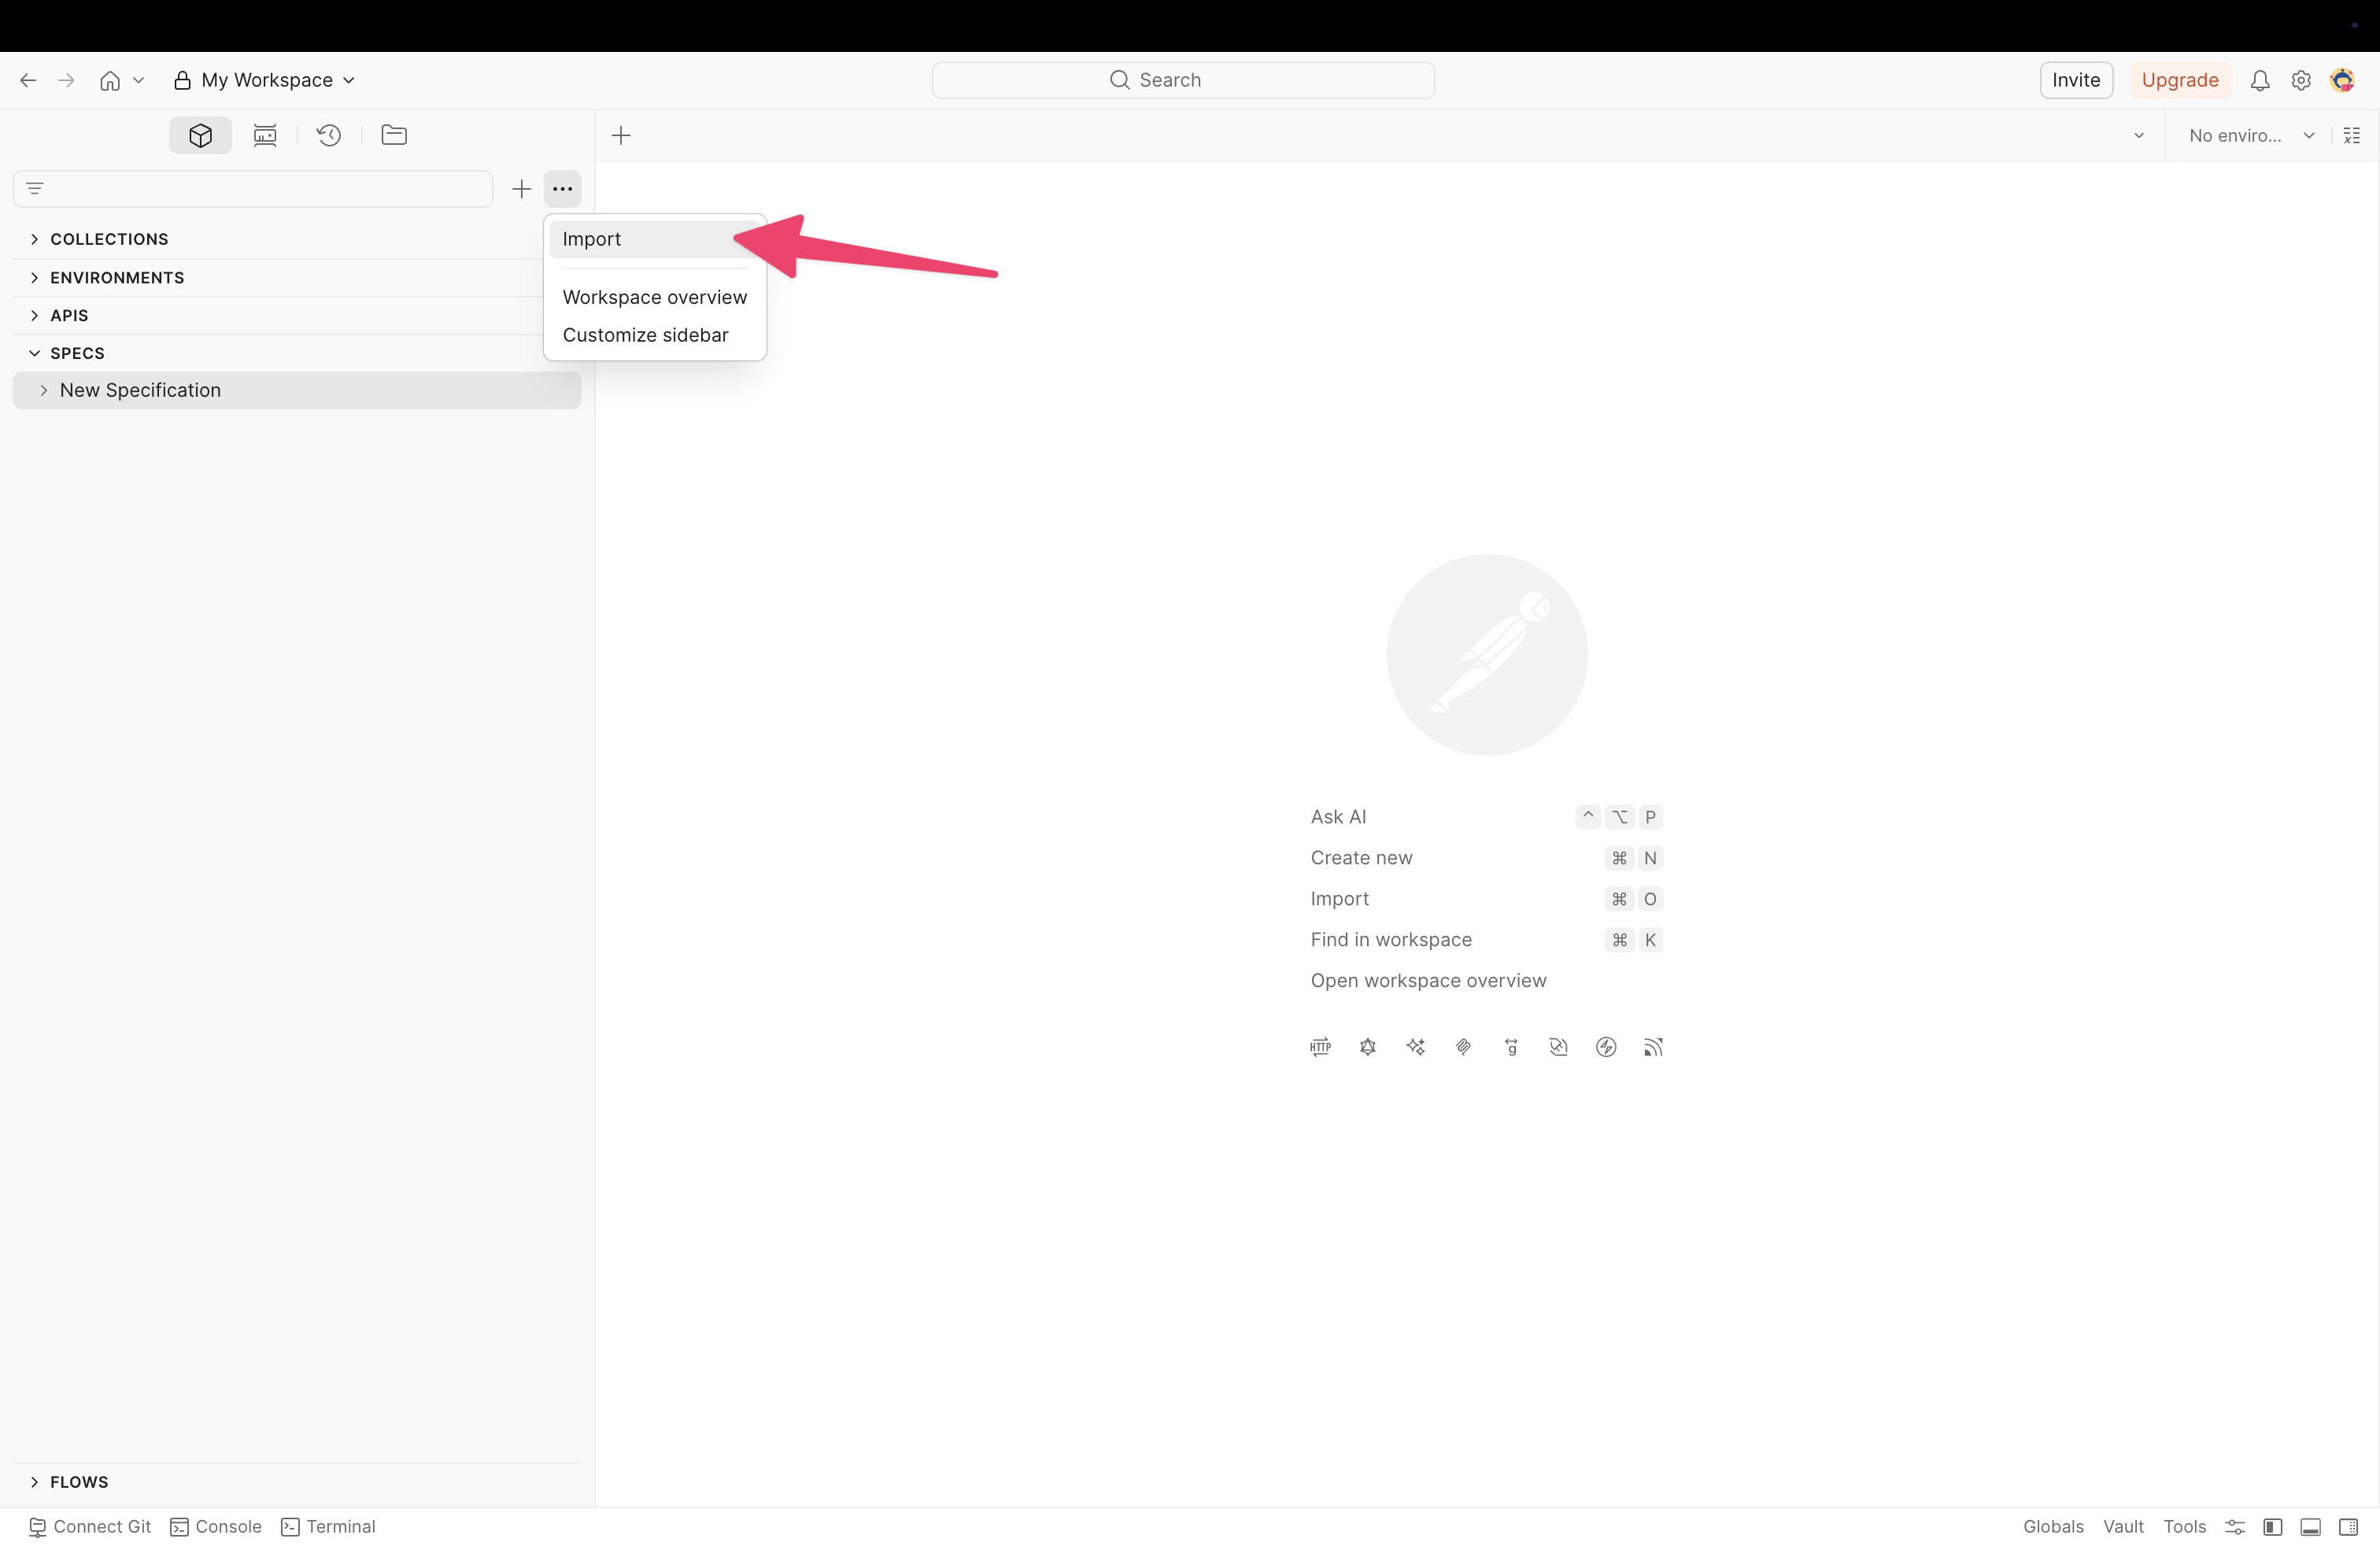
Task: Click the Invite button
Action: coord(2075,80)
